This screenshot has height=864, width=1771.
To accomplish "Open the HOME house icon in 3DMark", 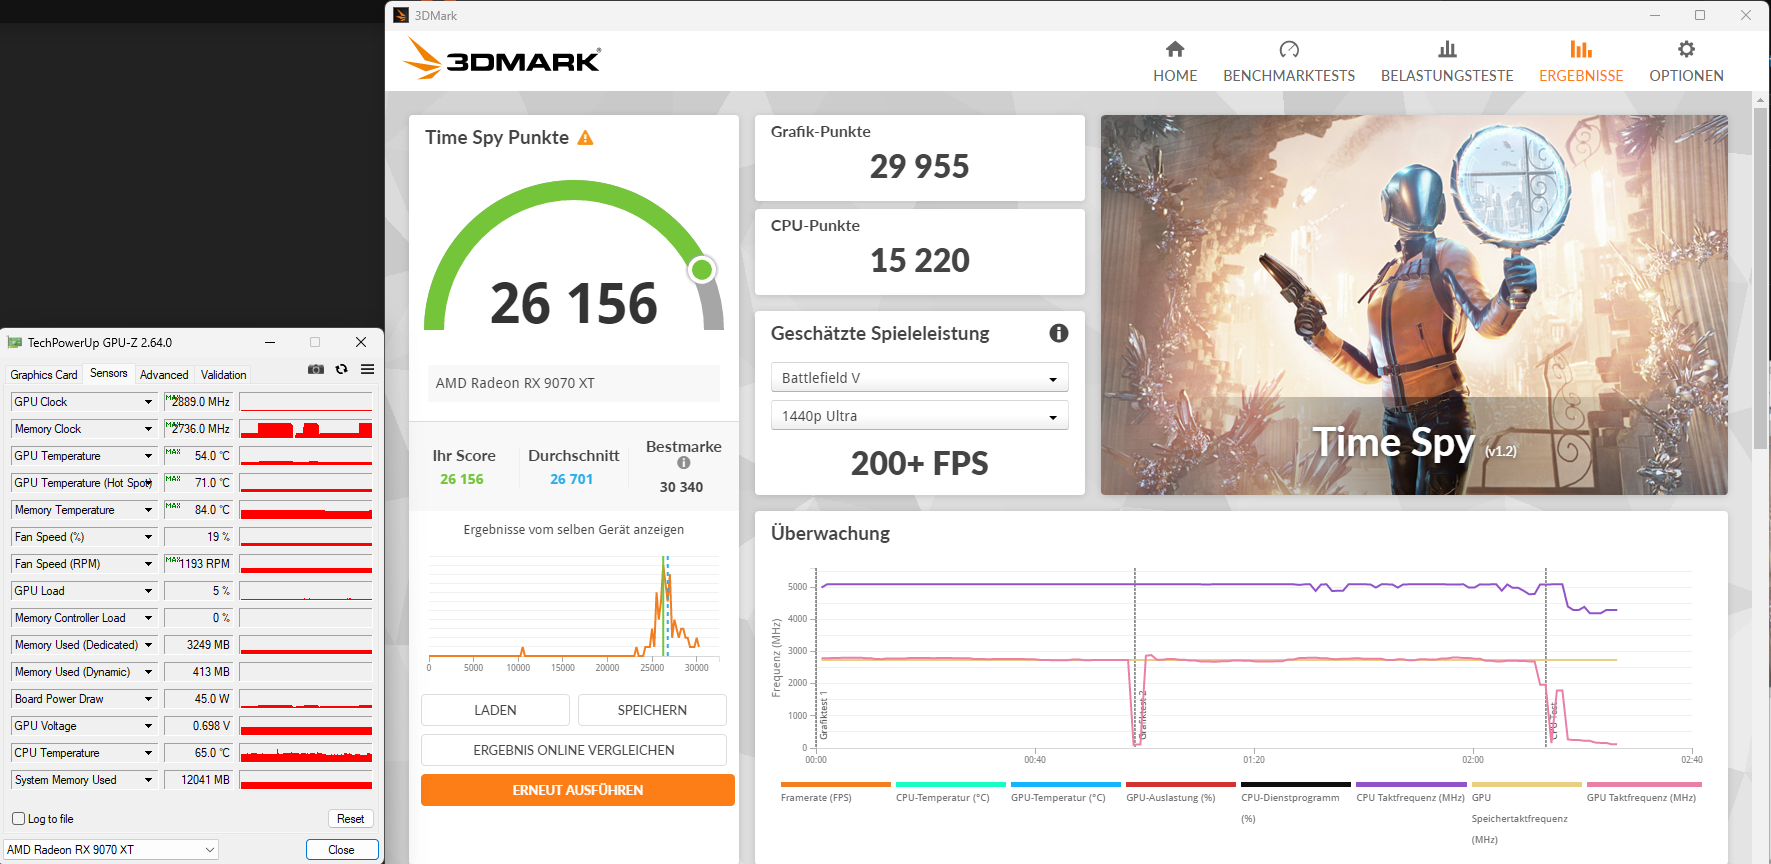I will pyautogui.click(x=1175, y=49).
